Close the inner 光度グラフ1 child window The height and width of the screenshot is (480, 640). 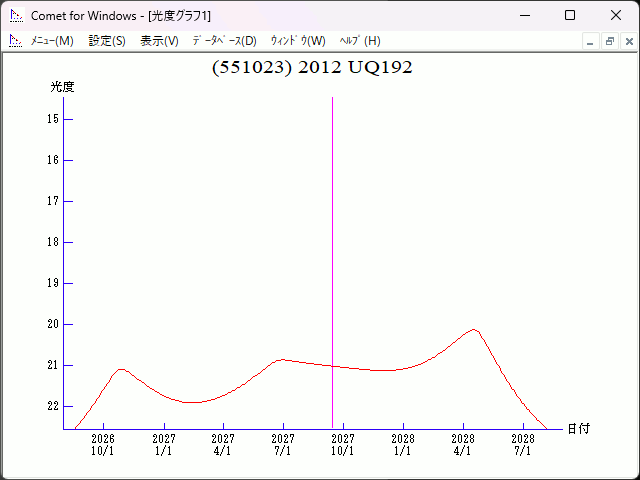(629, 42)
